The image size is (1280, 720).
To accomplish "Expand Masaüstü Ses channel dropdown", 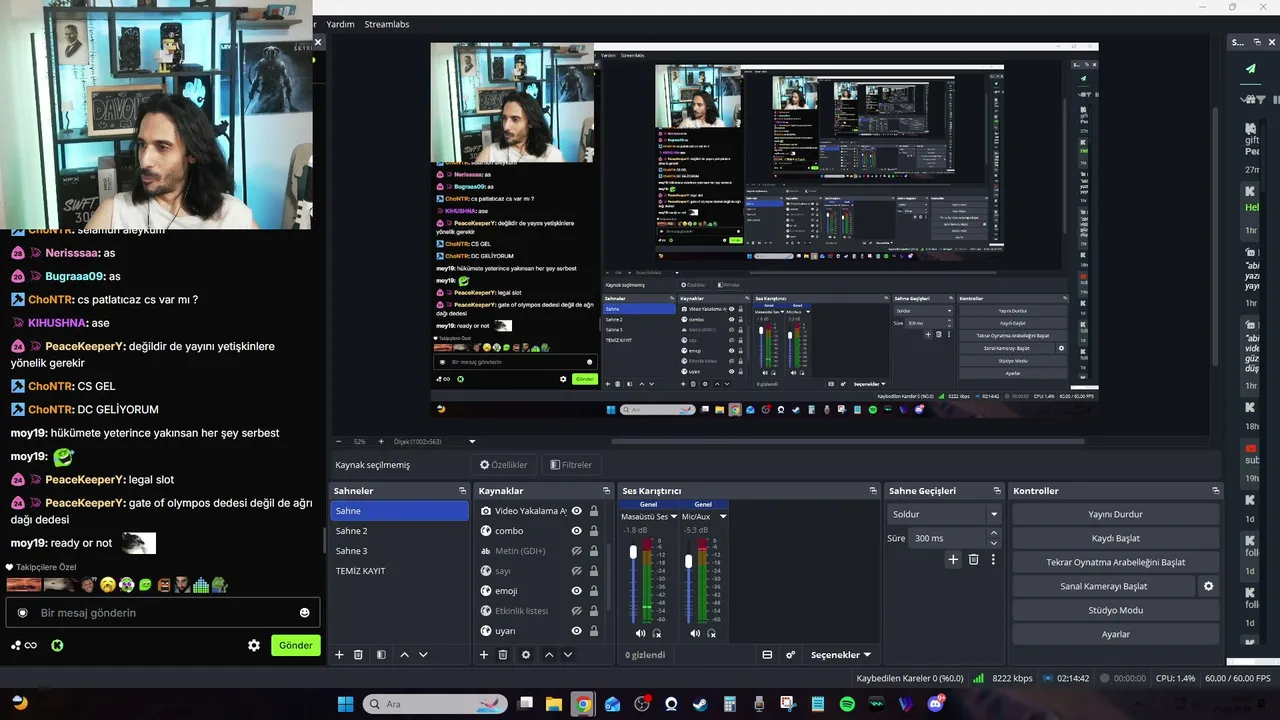I will pyautogui.click(x=674, y=517).
